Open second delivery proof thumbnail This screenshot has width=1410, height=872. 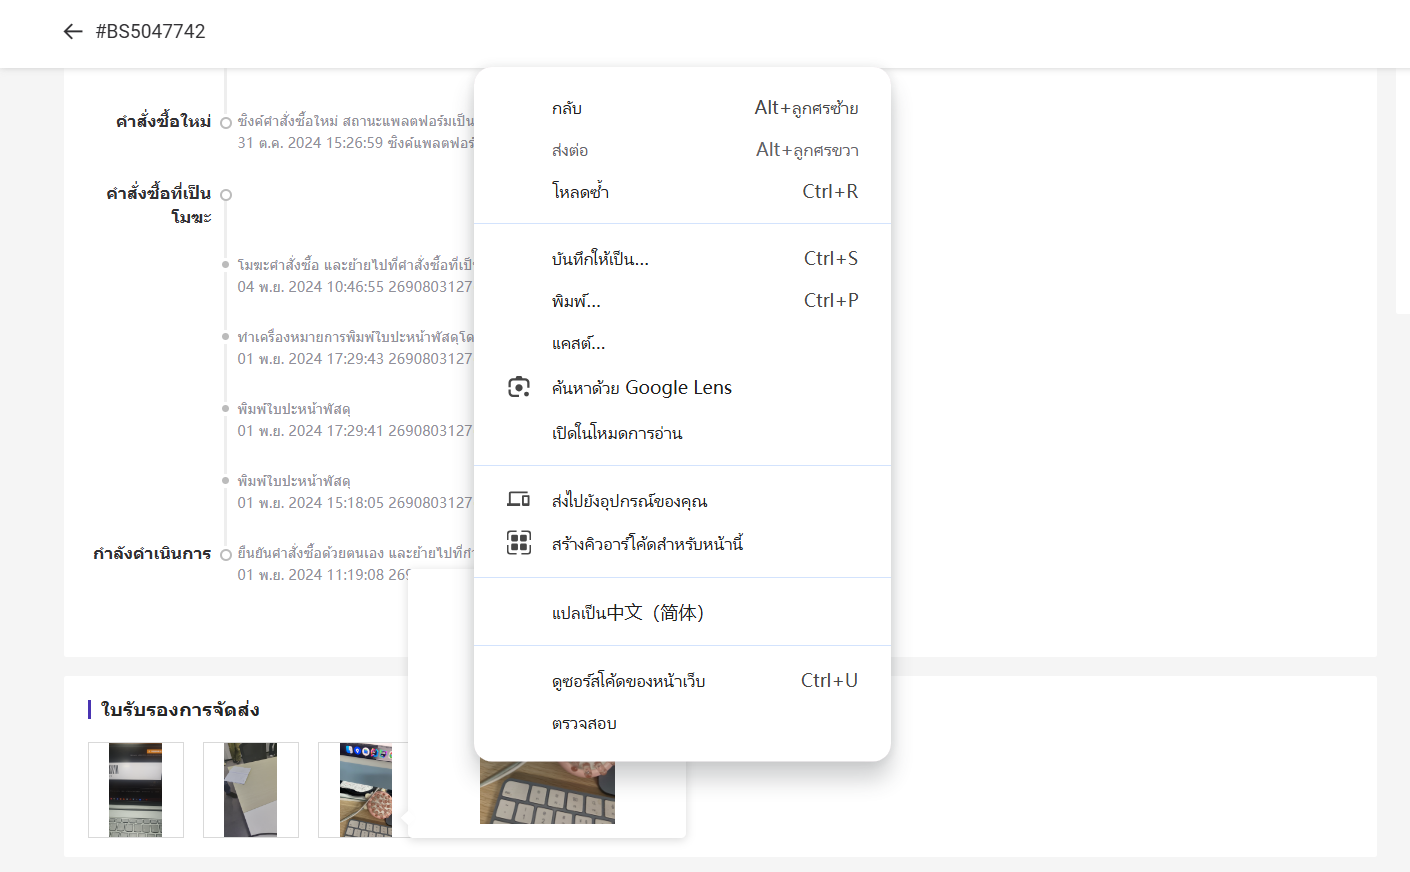coord(251,790)
